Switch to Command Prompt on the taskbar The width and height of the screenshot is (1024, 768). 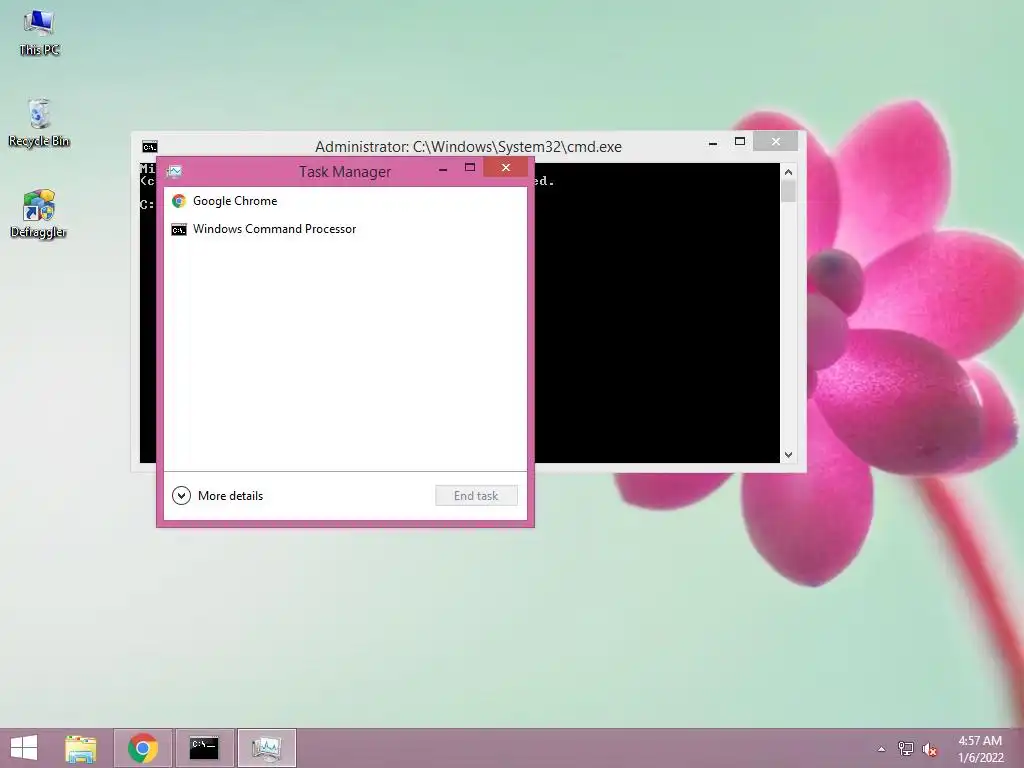(204, 748)
